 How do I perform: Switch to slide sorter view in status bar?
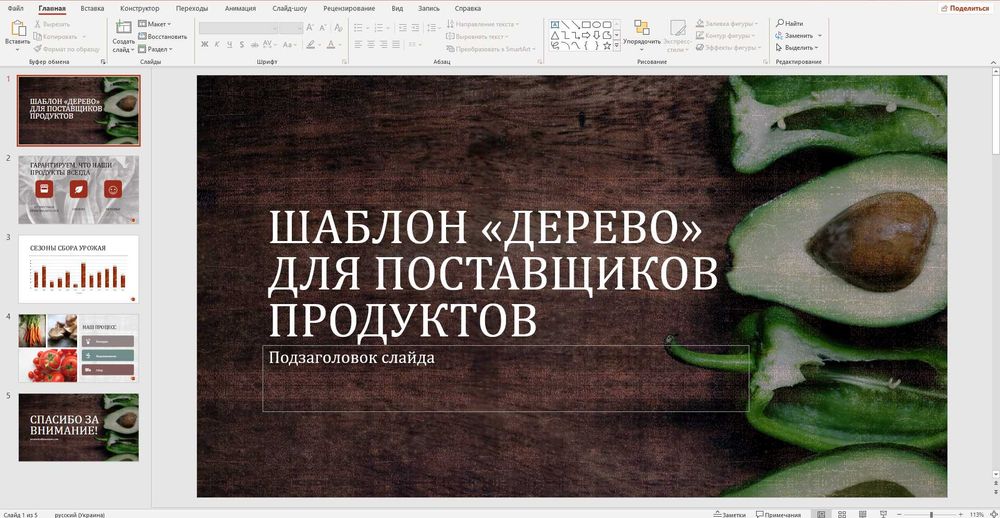point(842,514)
